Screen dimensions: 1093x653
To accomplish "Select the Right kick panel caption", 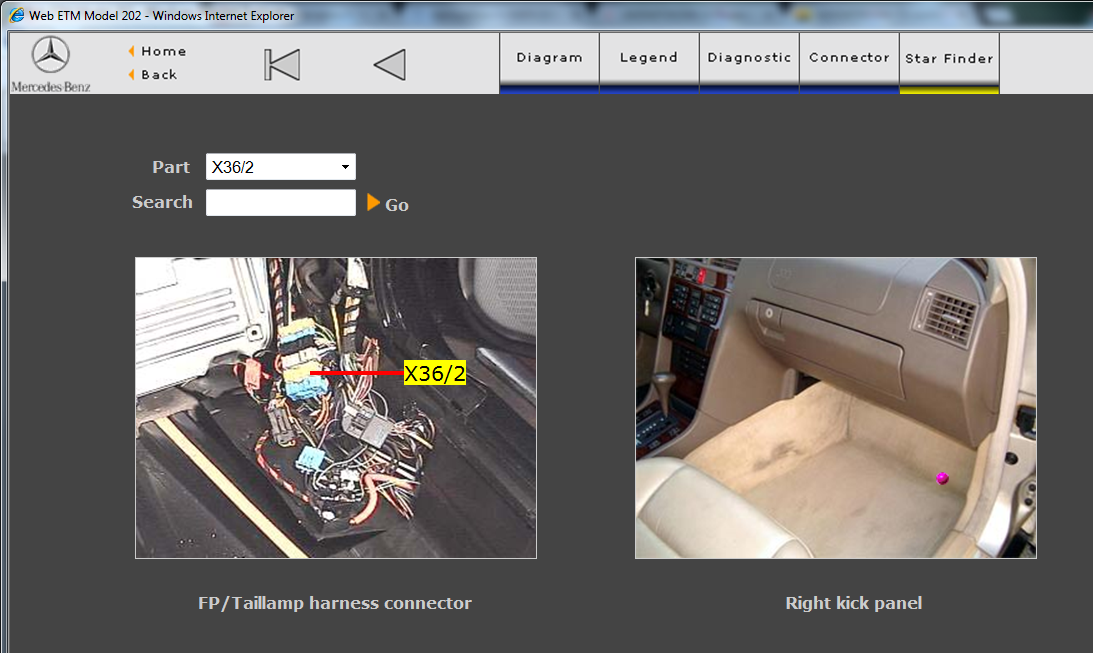I will [854, 603].
